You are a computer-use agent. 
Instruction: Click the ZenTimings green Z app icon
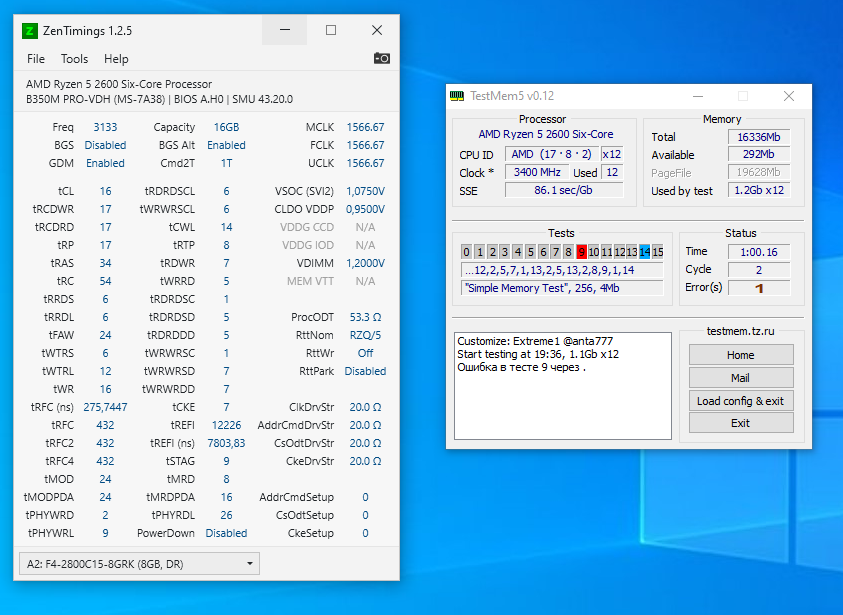point(30,31)
